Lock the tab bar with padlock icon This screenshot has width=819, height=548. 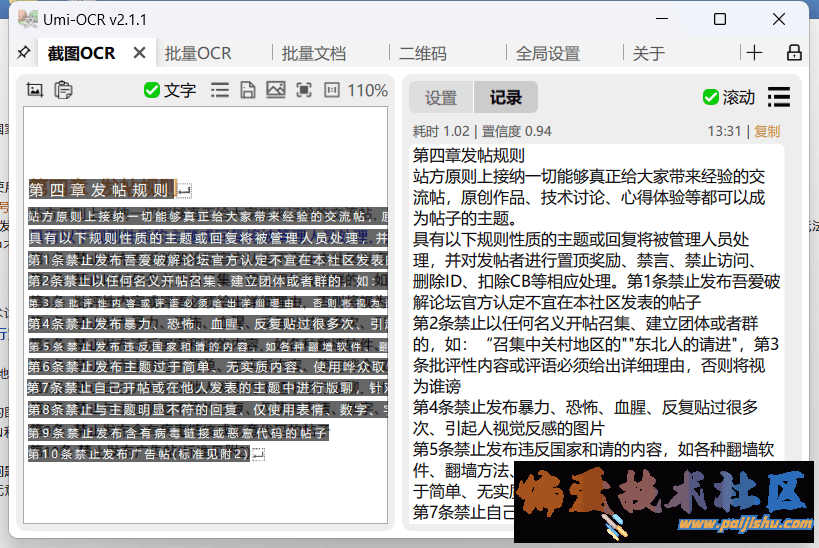[x=794, y=53]
